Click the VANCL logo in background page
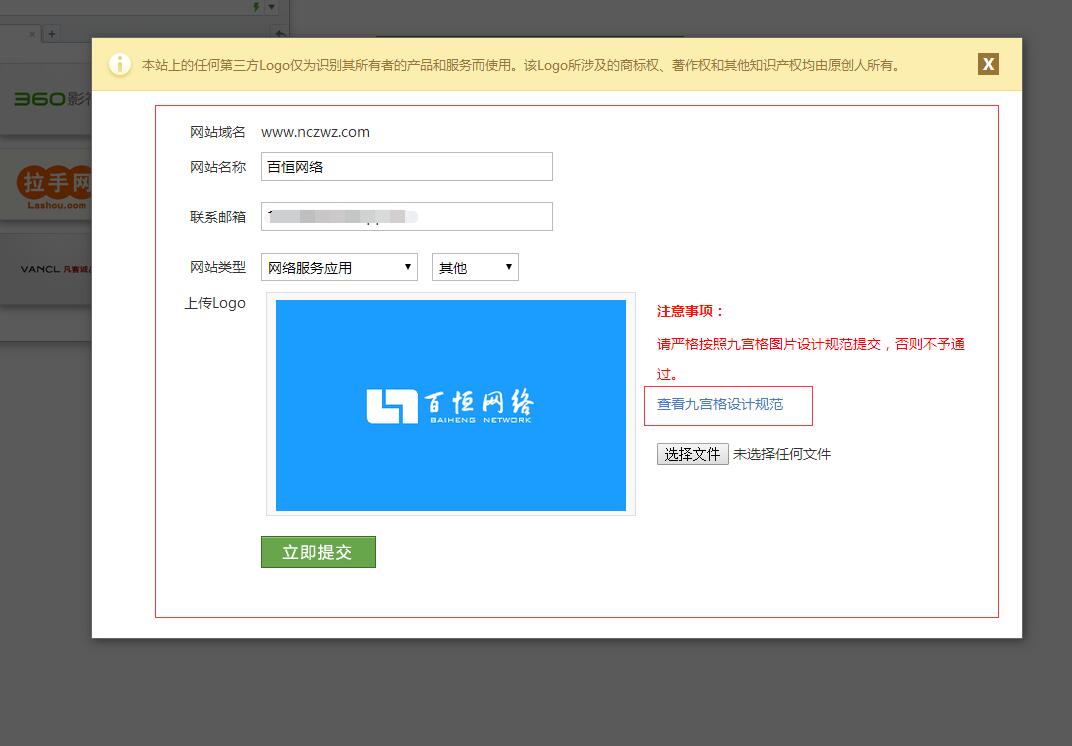Viewport: 1072px width, 746px height. point(55,269)
